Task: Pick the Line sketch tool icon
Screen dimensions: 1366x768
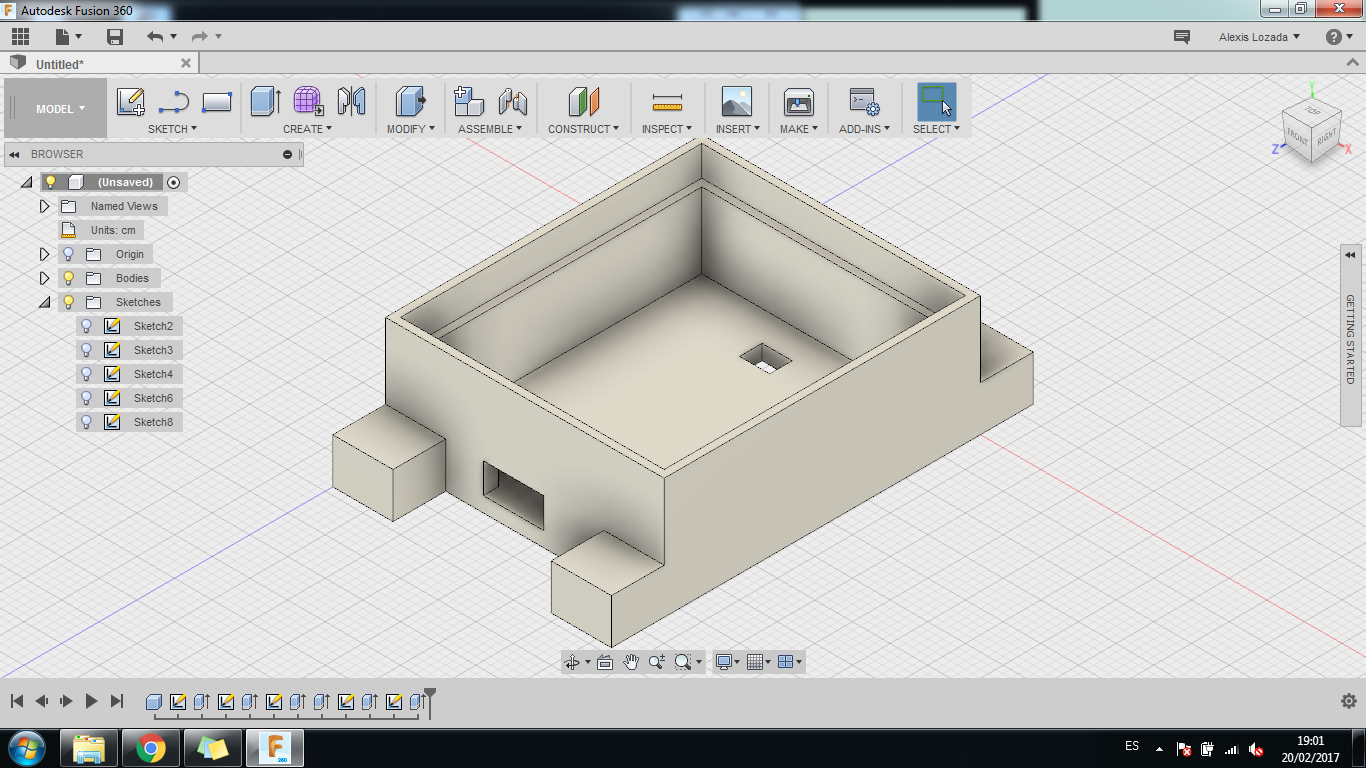Action: [x=174, y=101]
